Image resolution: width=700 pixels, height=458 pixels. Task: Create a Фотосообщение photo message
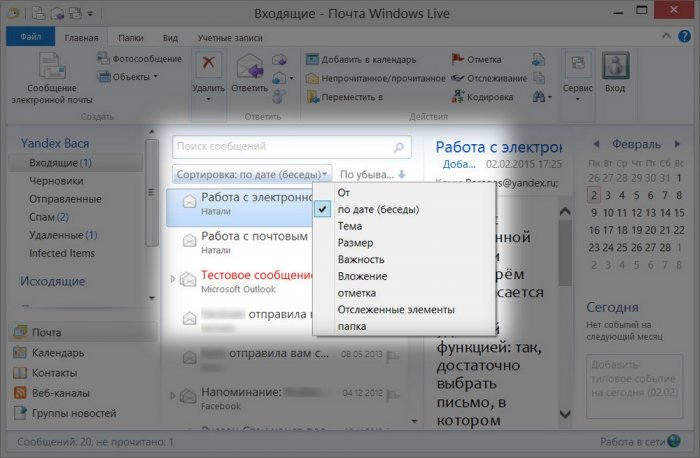click(x=139, y=58)
